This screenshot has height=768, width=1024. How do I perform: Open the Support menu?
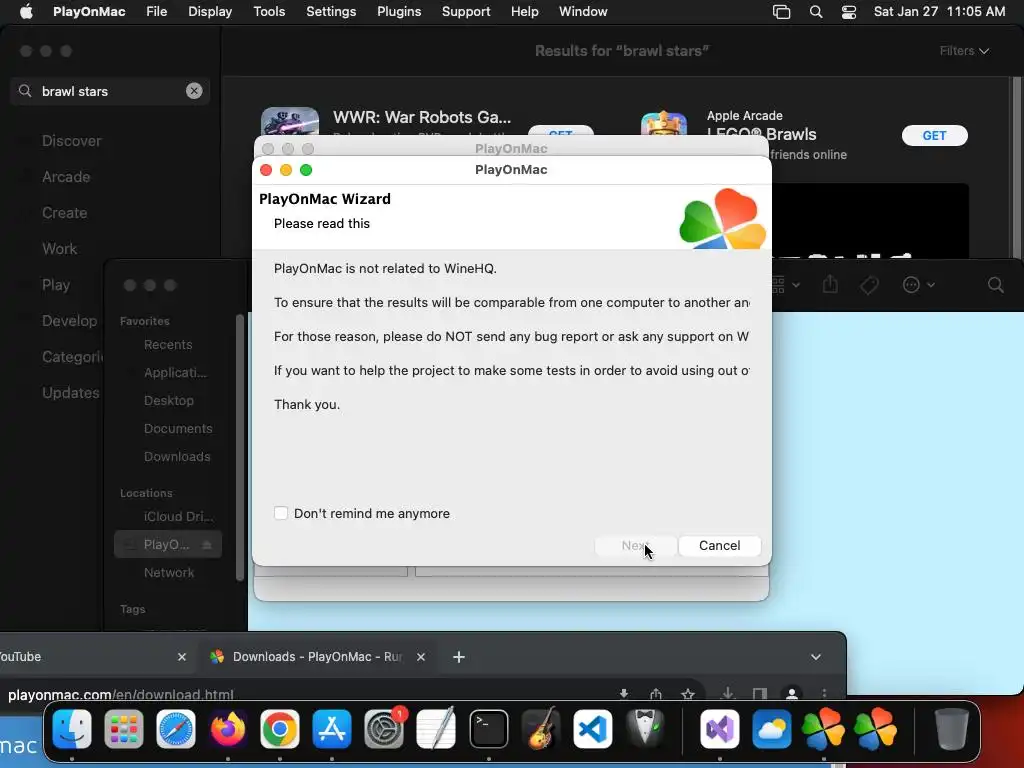click(x=466, y=12)
